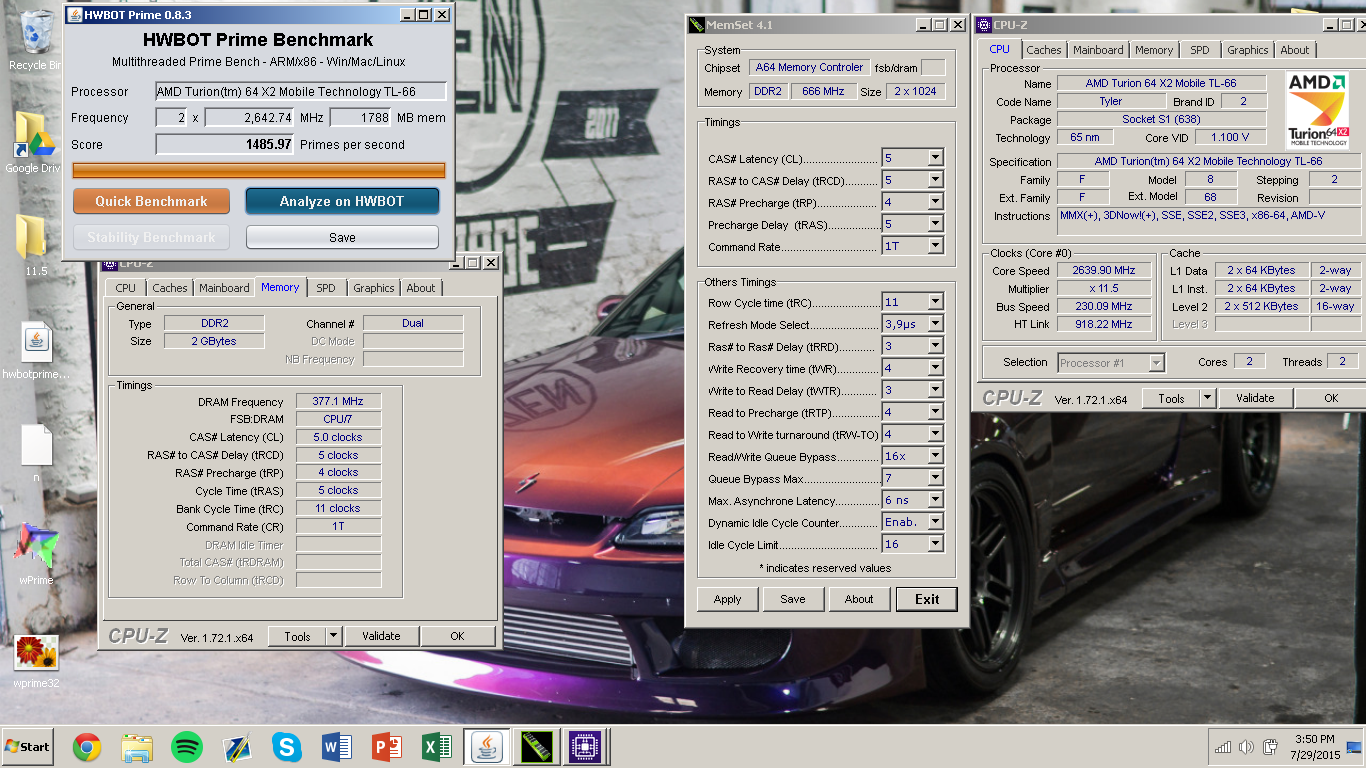Click Analyze on HWBOT button
Screen dimensions: 1366x768
pyautogui.click(x=342, y=201)
